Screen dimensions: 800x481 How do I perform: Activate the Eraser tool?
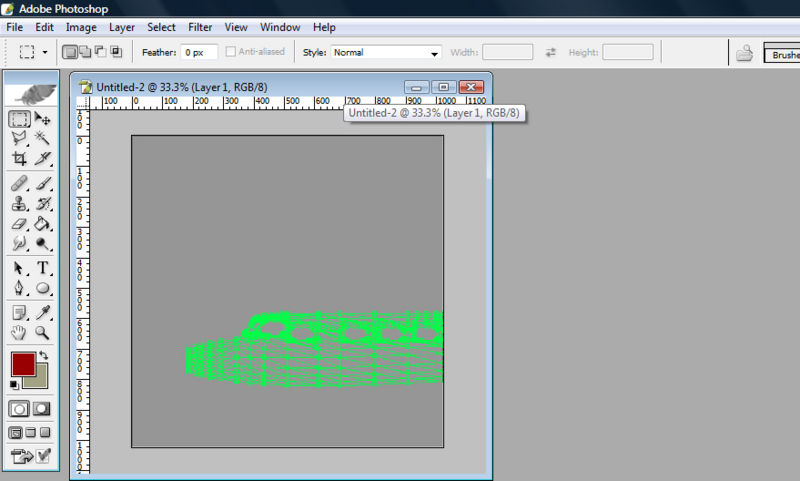(19, 223)
